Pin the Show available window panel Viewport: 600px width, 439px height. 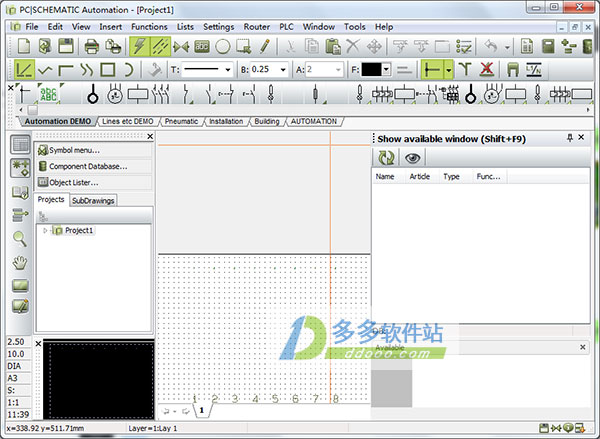[570, 137]
